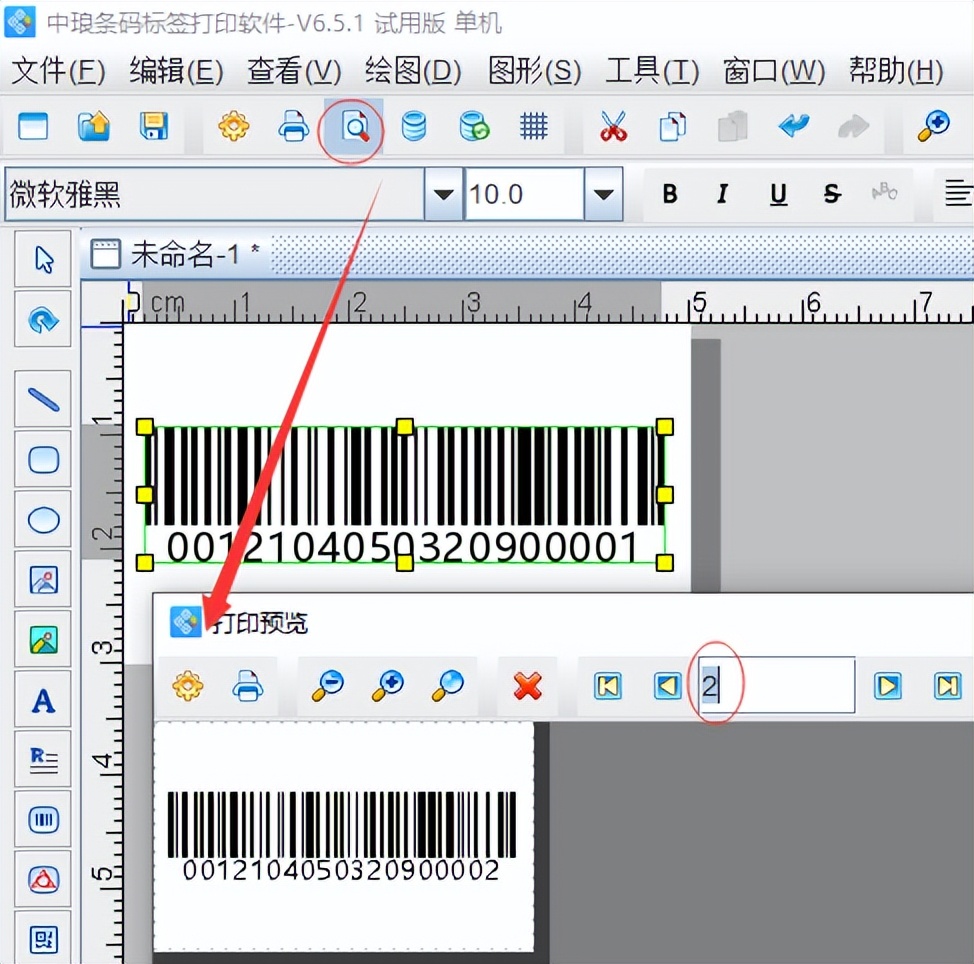Open the 查看(V) menu
This screenshot has width=974, height=964.
pyautogui.click(x=294, y=71)
